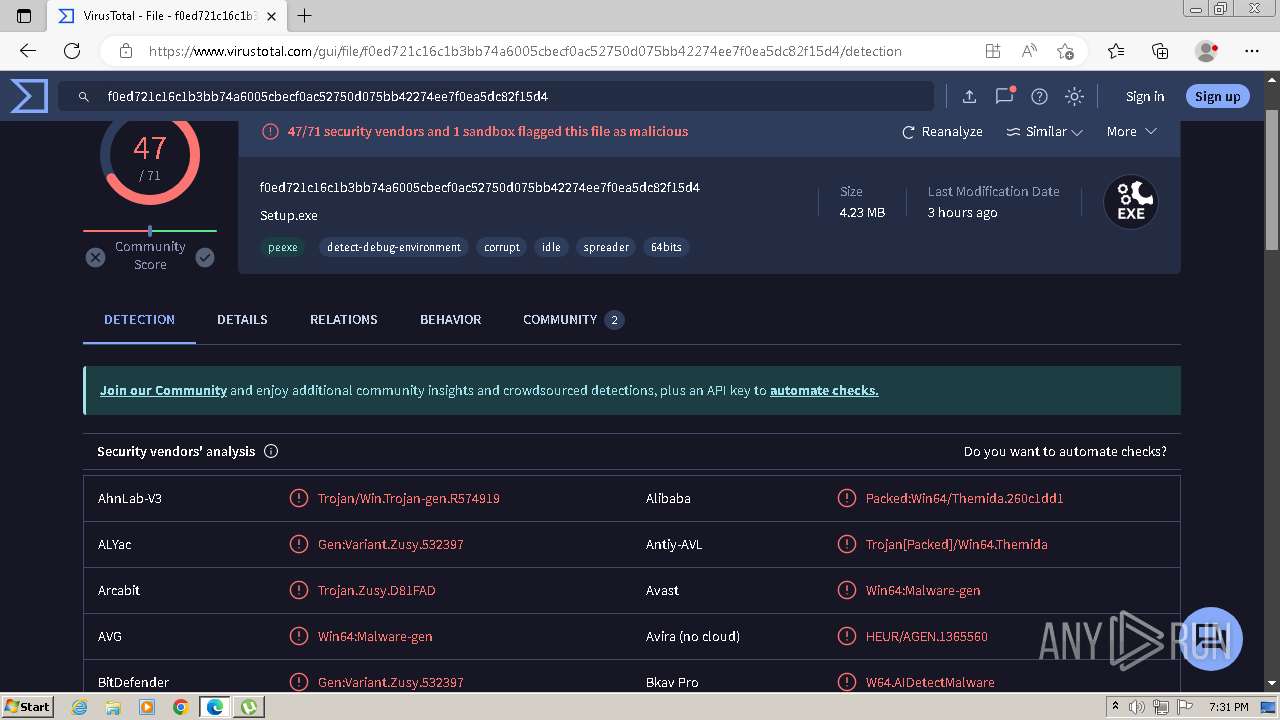Open the automate checks link
The height and width of the screenshot is (720, 1280).
tap(824, 391)
